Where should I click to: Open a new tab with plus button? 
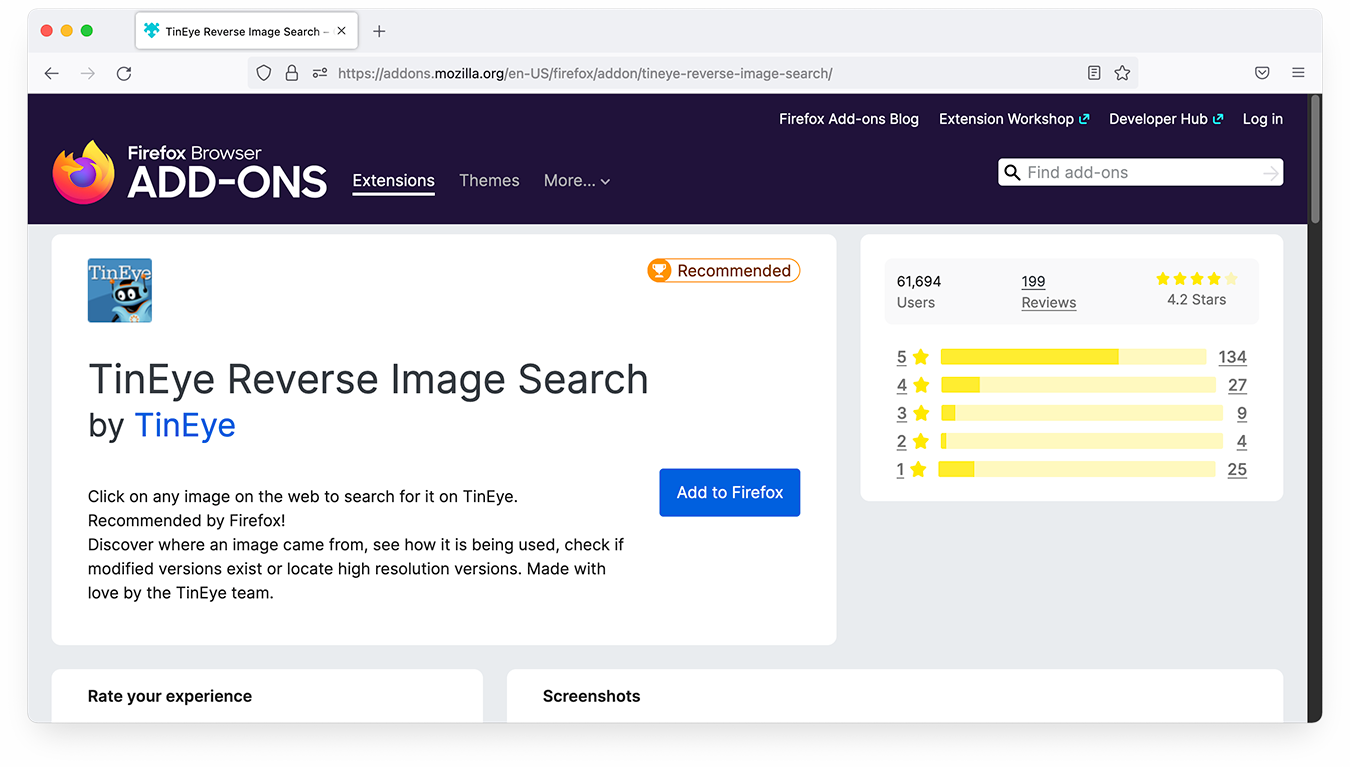point(379,31)
